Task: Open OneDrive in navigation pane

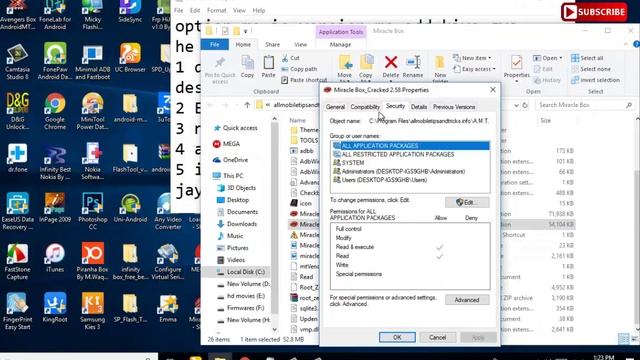Action: click(x=231, y=160)
